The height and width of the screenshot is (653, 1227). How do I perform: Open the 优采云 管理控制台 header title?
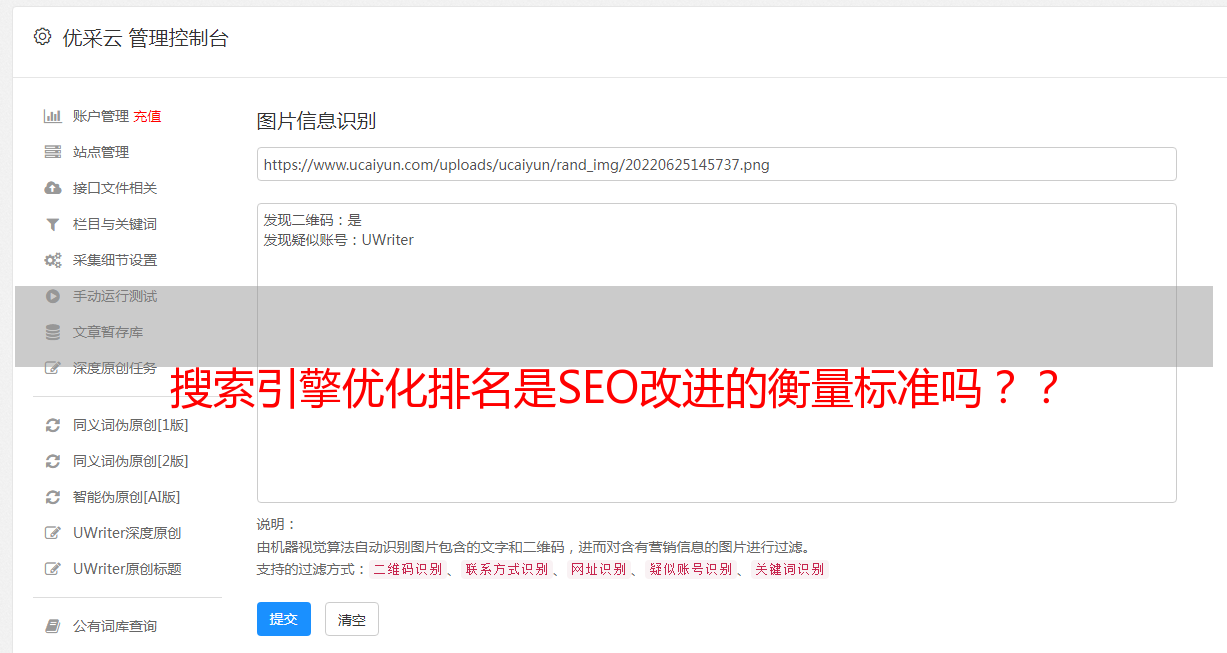(x=145, y=38)
